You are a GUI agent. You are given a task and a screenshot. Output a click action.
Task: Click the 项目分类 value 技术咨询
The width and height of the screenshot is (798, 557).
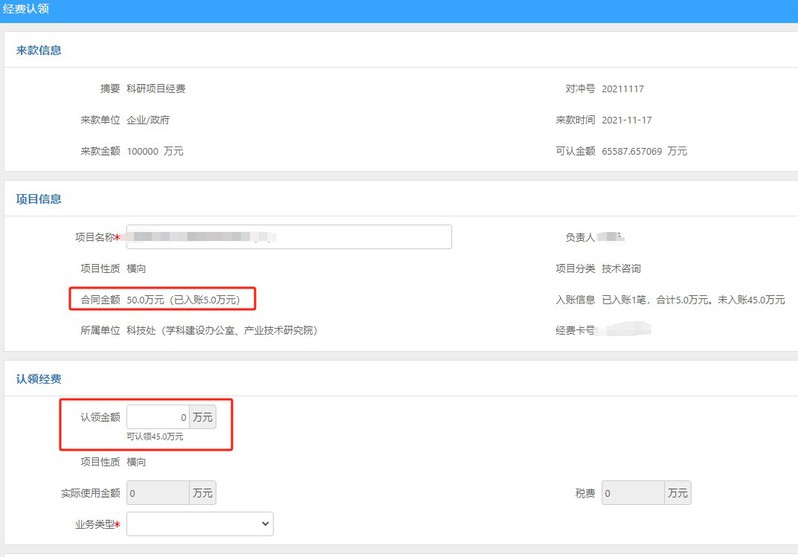coord(621,268)
